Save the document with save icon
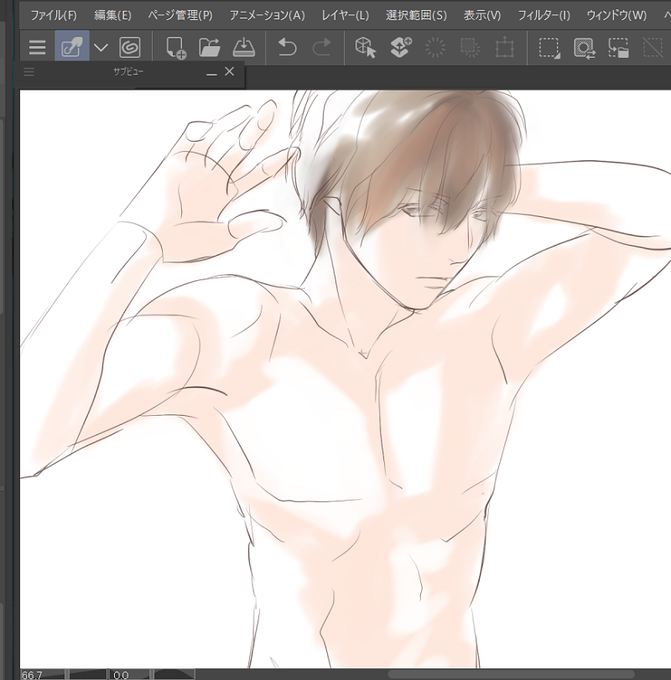 pos(244,47)
